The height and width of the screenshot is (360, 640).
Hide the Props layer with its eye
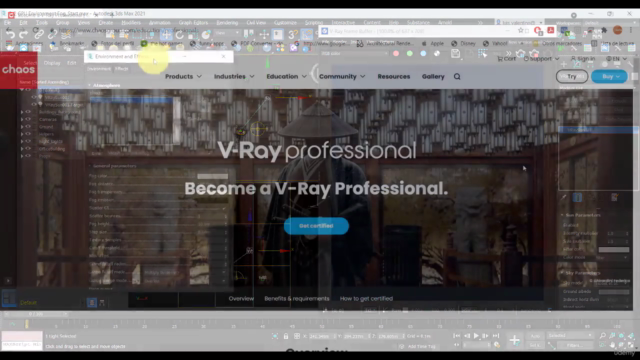pos(28,156)
